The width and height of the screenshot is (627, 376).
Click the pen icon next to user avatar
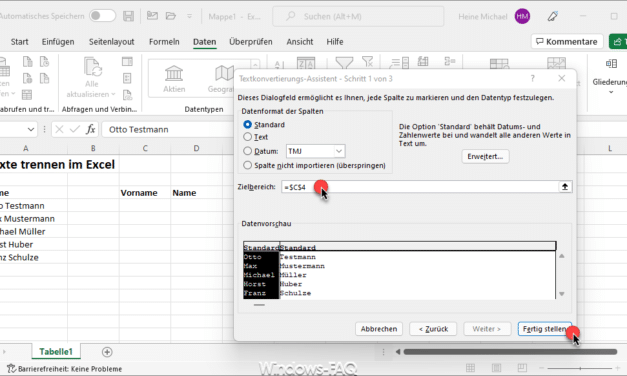click(553, 16)
